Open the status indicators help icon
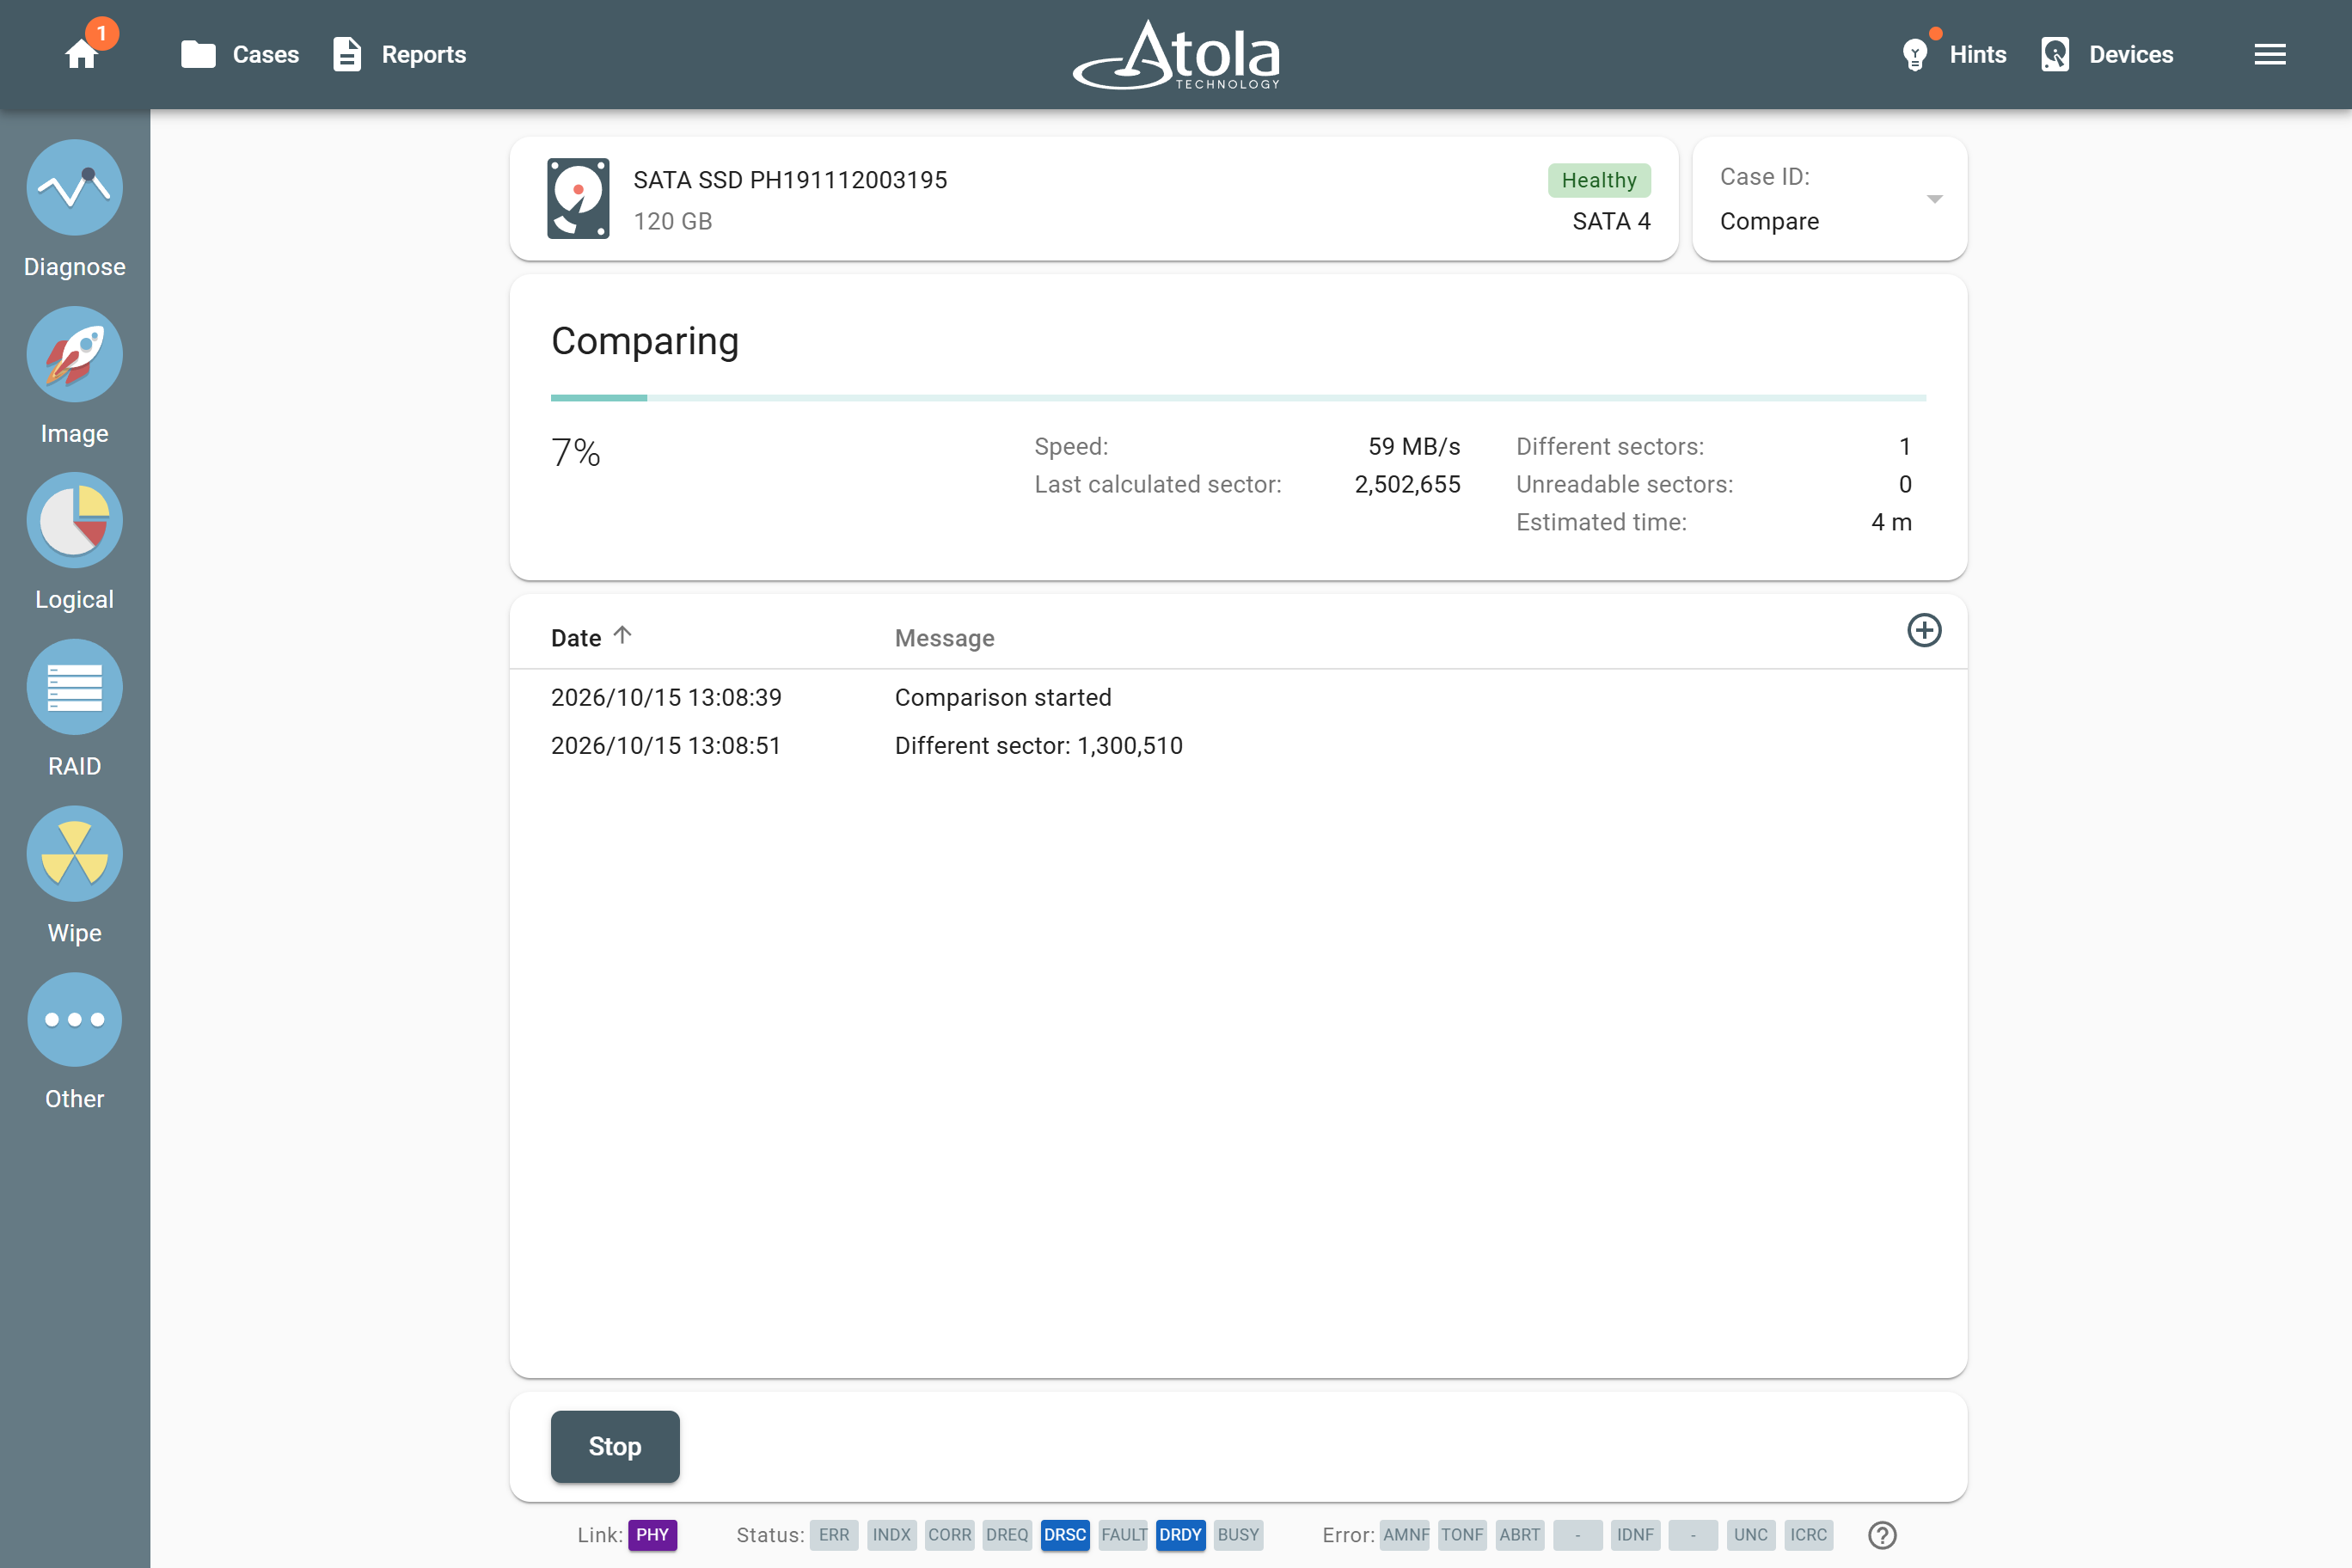 point(1882,1535)
